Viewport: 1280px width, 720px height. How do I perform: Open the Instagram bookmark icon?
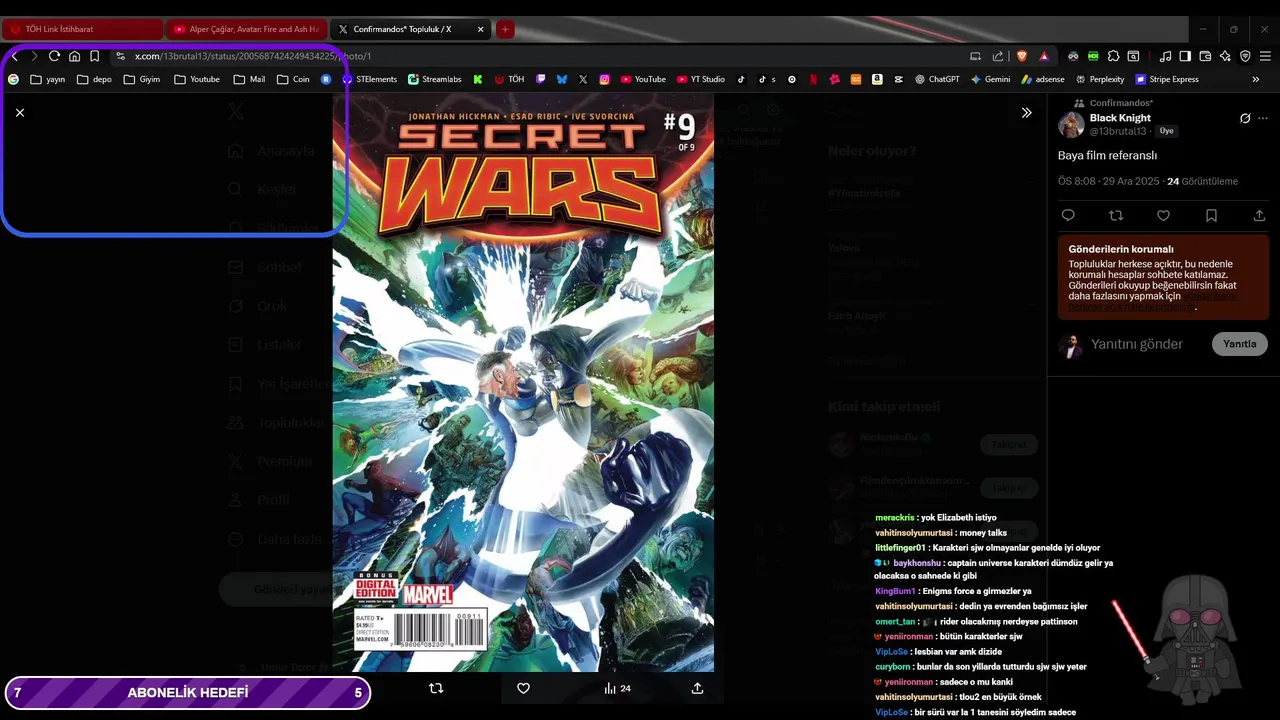point(605,79)
